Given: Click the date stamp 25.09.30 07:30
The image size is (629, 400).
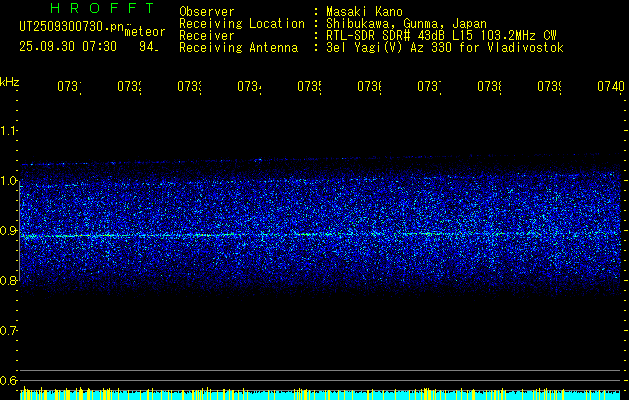Looking at the screenshot, I should pyautogui.click(x=68, y=47).
